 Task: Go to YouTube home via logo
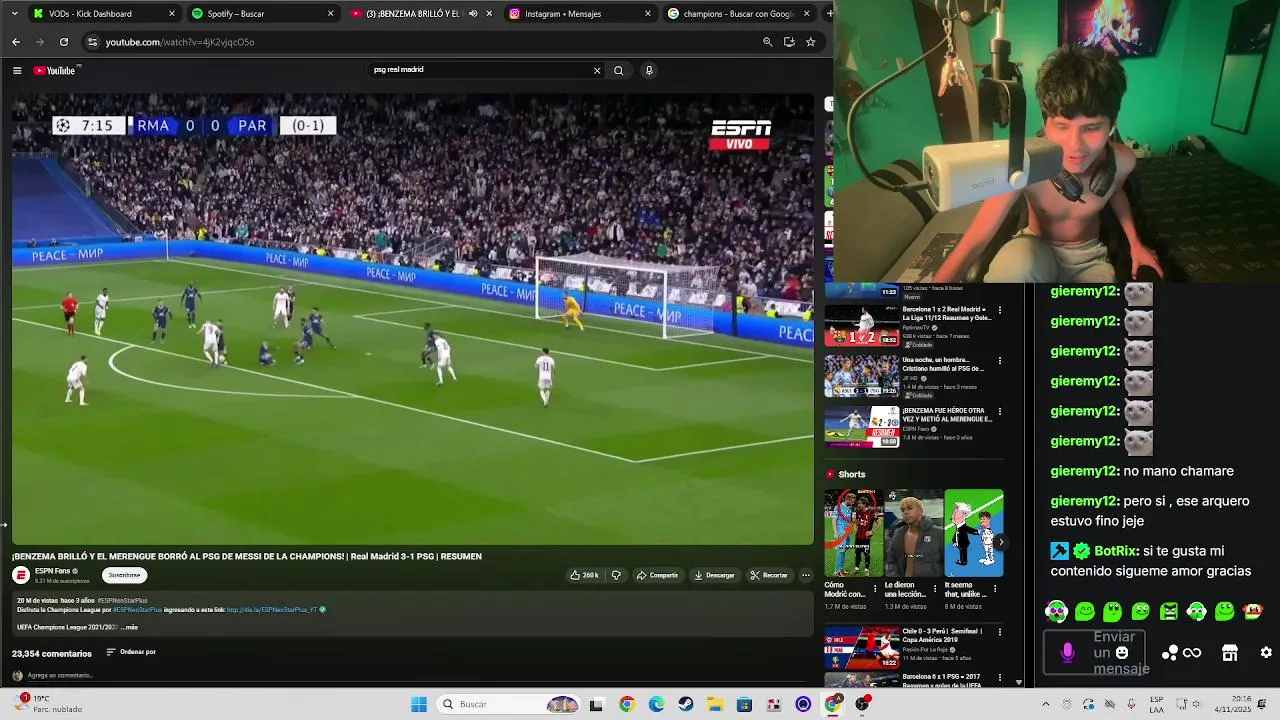point(55,71)
